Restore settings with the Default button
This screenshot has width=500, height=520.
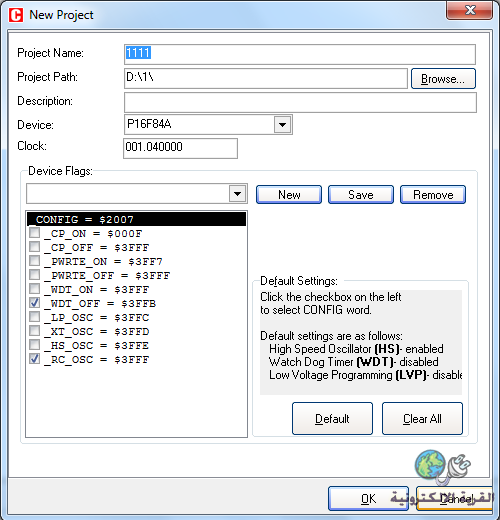coord(332,418)
